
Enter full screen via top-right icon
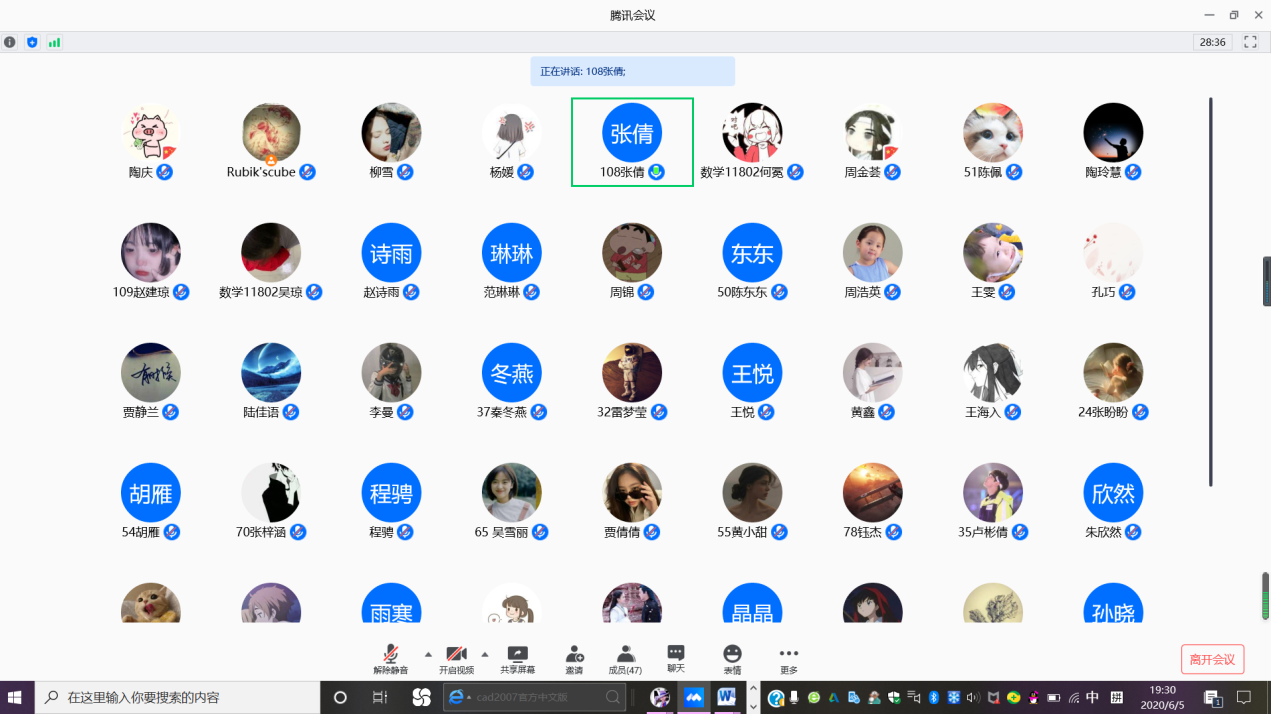point(1250,42)
